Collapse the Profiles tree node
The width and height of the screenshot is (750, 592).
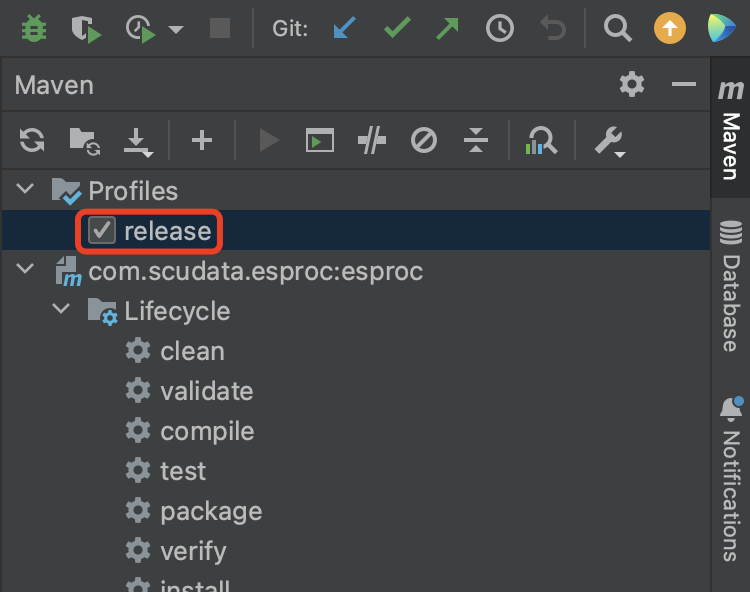[27, 190]
